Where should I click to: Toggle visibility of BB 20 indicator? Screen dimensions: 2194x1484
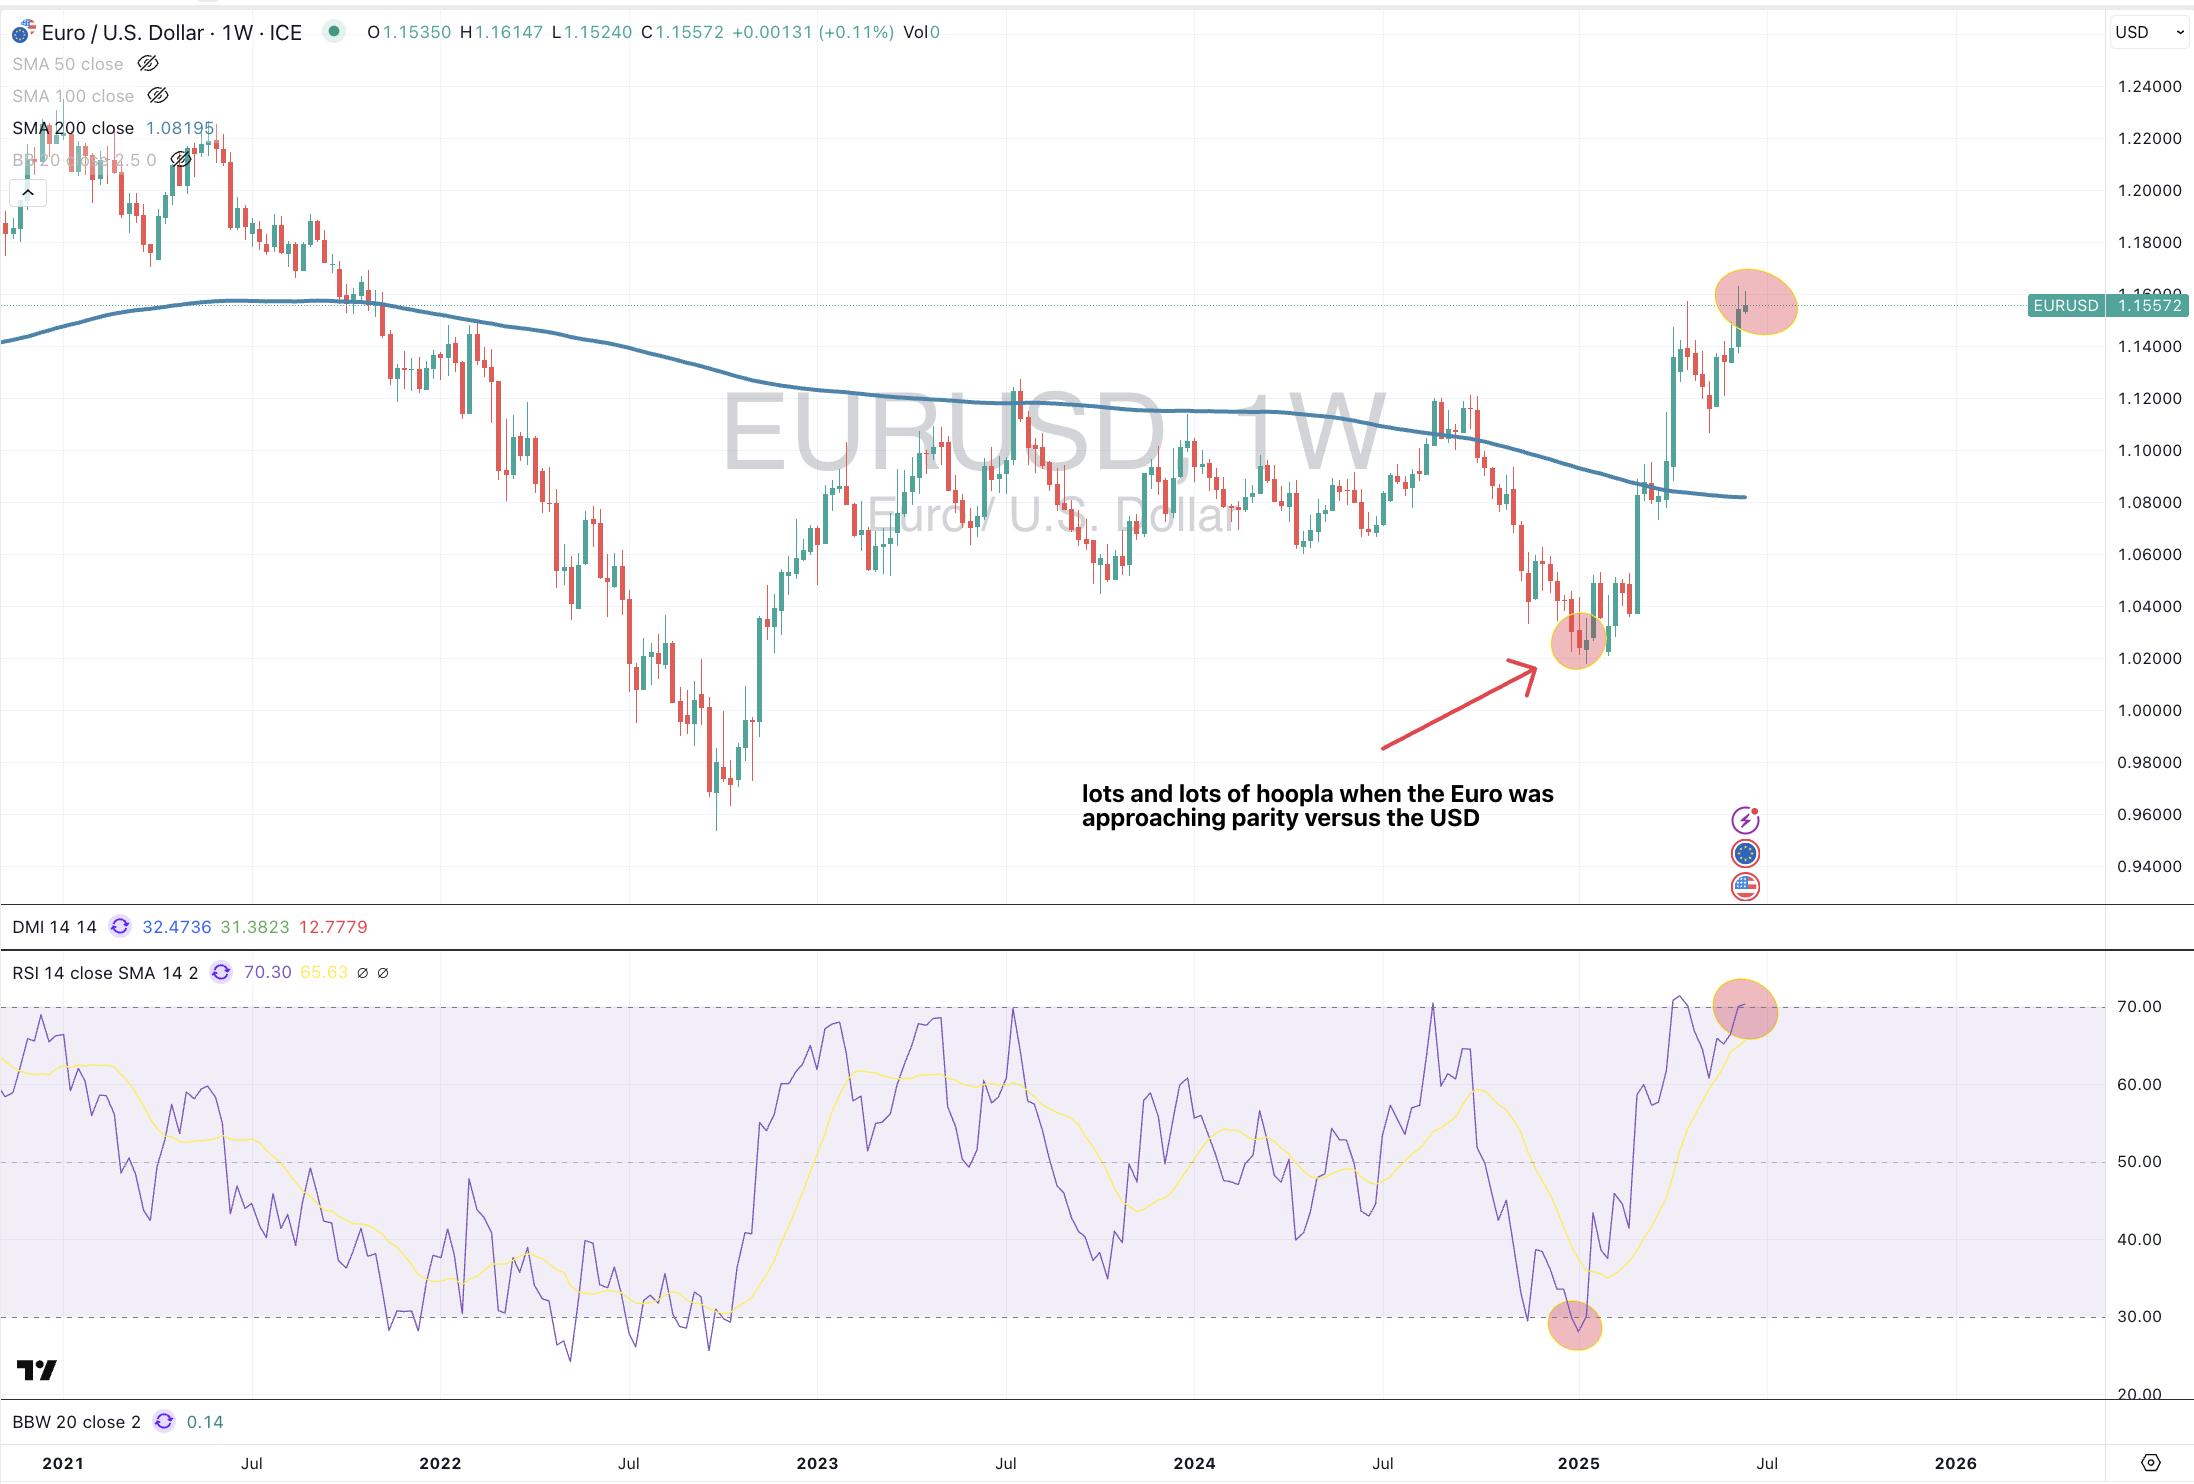180,160
